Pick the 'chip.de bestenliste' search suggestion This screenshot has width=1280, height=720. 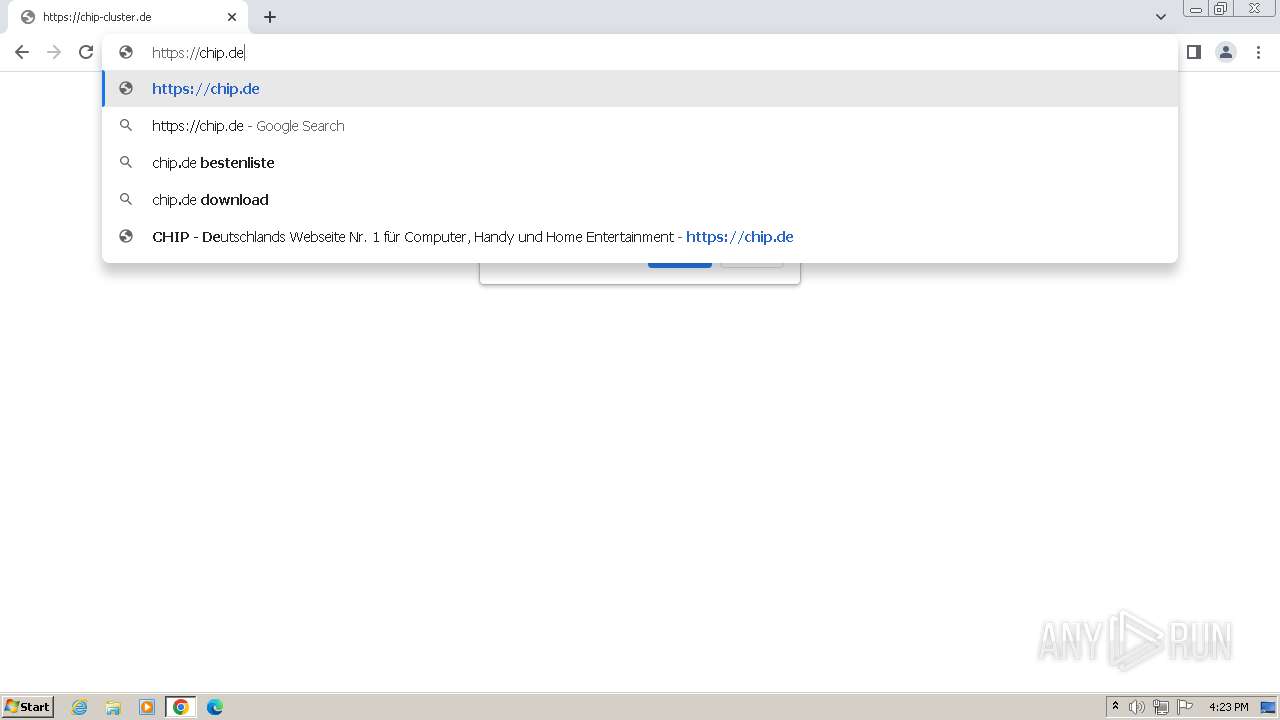[640, 162]
